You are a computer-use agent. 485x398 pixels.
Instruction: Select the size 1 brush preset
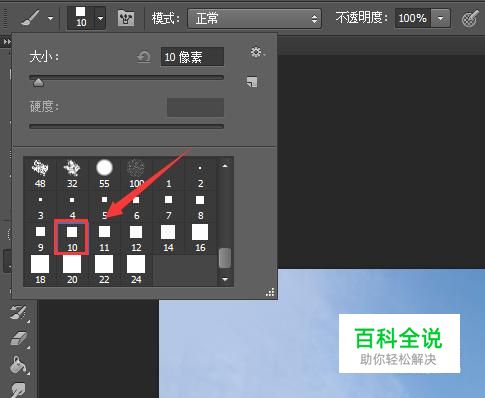point(168,174)
